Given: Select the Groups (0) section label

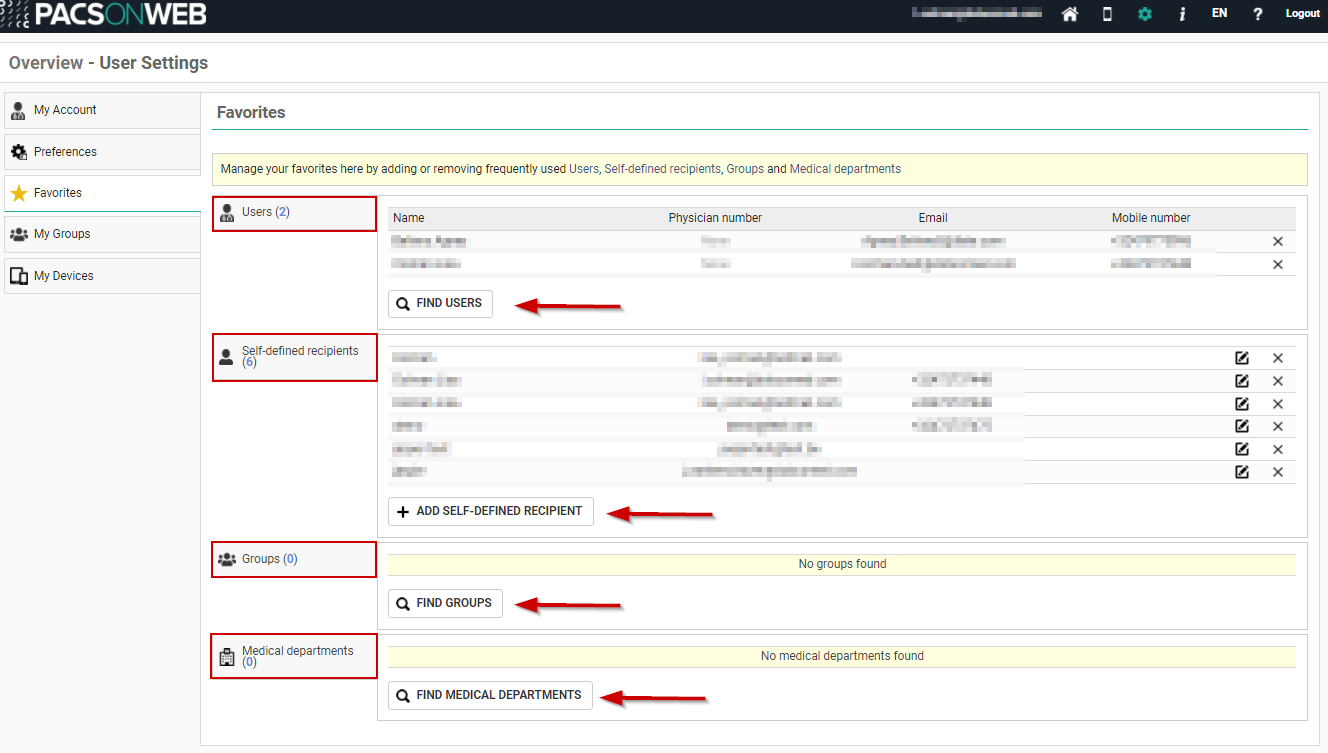Looking at the screenshot, I should point(294,559).
